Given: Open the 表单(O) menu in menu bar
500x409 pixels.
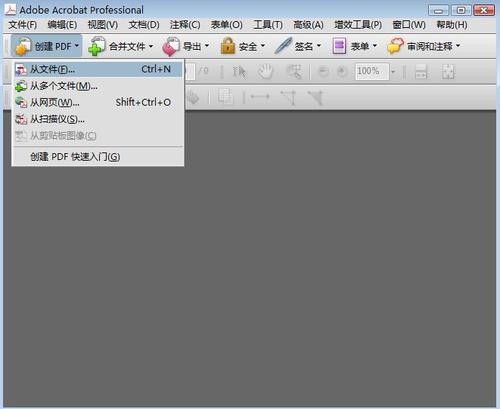Looking at the screenshot, I should coord(227,25).
